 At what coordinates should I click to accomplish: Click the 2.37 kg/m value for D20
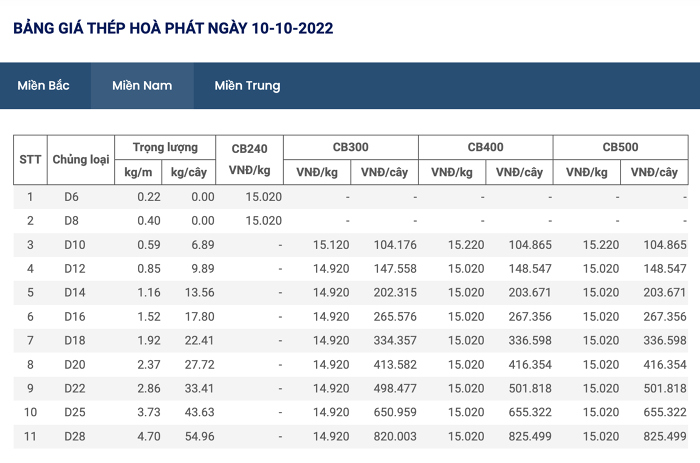click(149, 365)
